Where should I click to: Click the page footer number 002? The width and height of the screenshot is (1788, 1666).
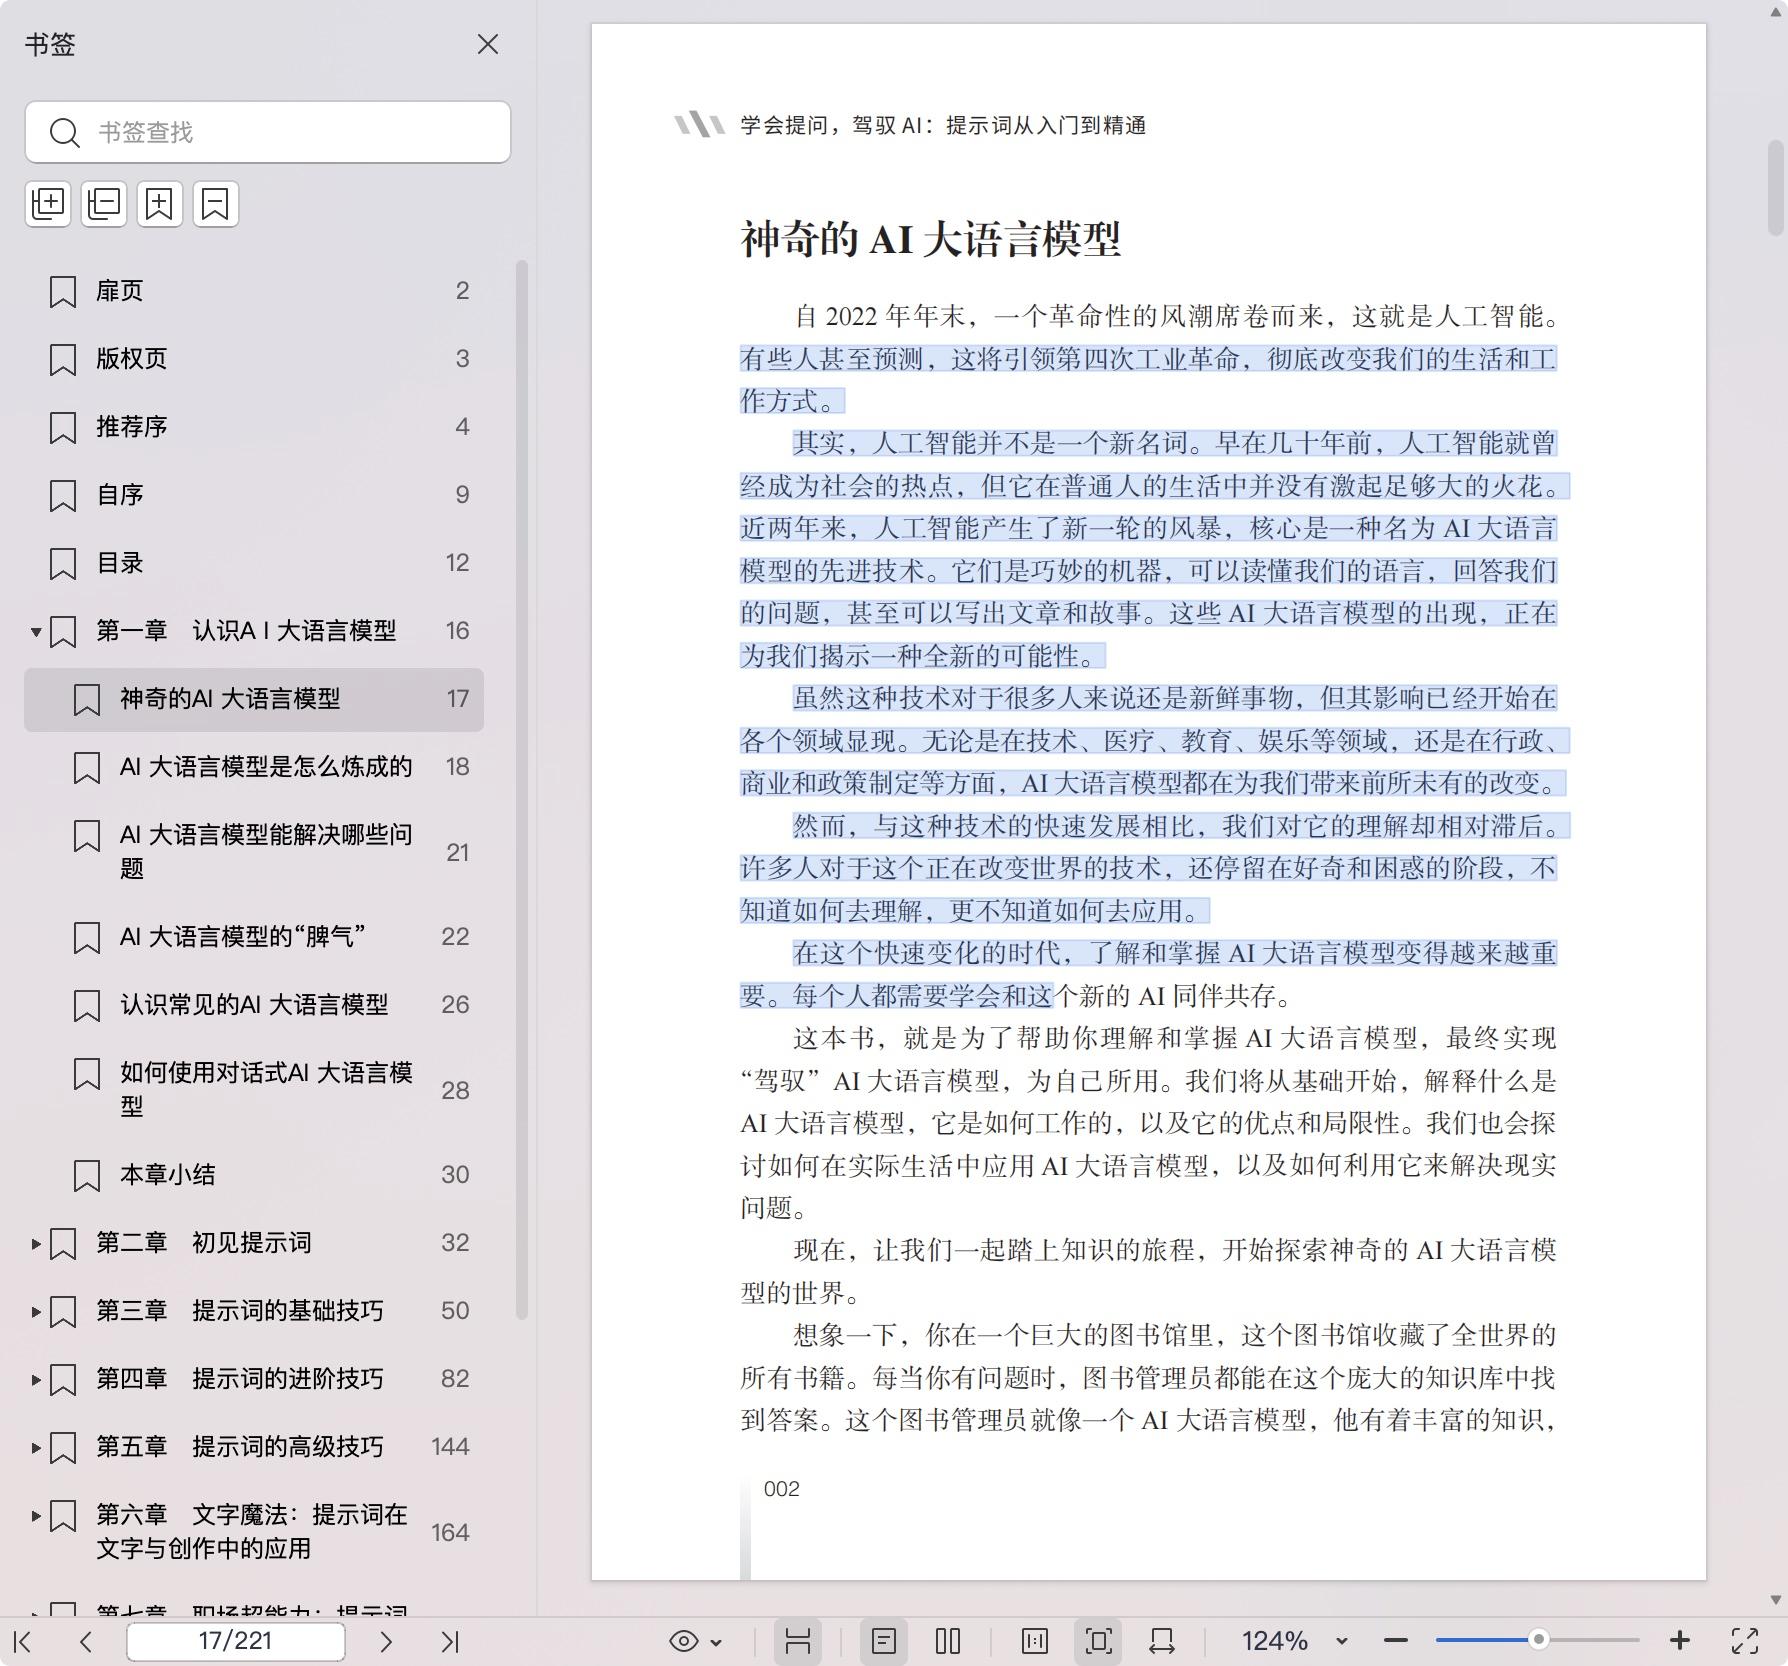[781, 1489]
